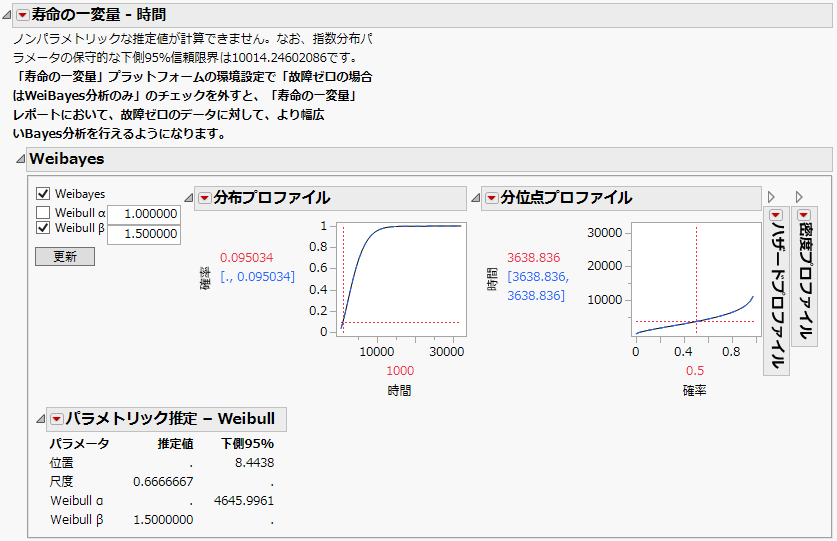Screen dimensions: 837x541
Task: Click the 更新 button
Action: (x=65, y=256)
